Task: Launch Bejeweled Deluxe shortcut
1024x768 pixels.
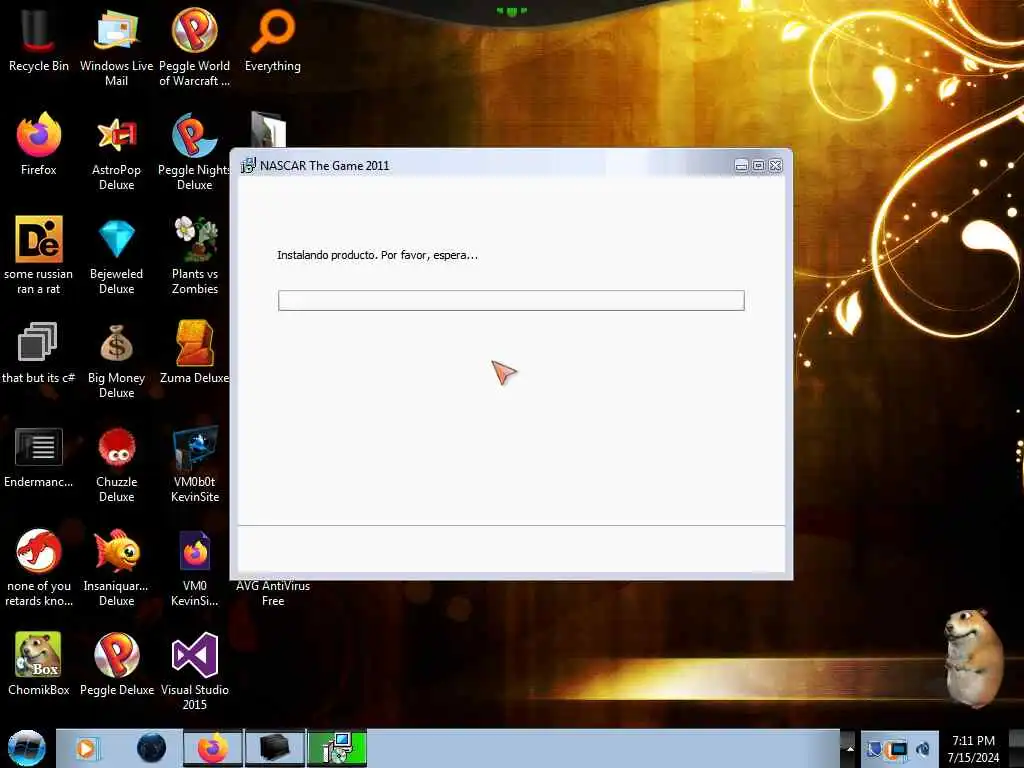Action: pyautogui.click(x=116, y=255)
